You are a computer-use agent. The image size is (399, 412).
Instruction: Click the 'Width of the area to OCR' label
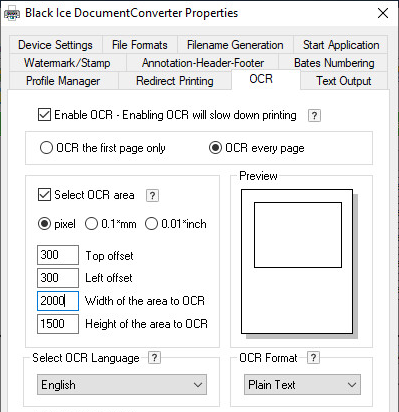[145, 301]
